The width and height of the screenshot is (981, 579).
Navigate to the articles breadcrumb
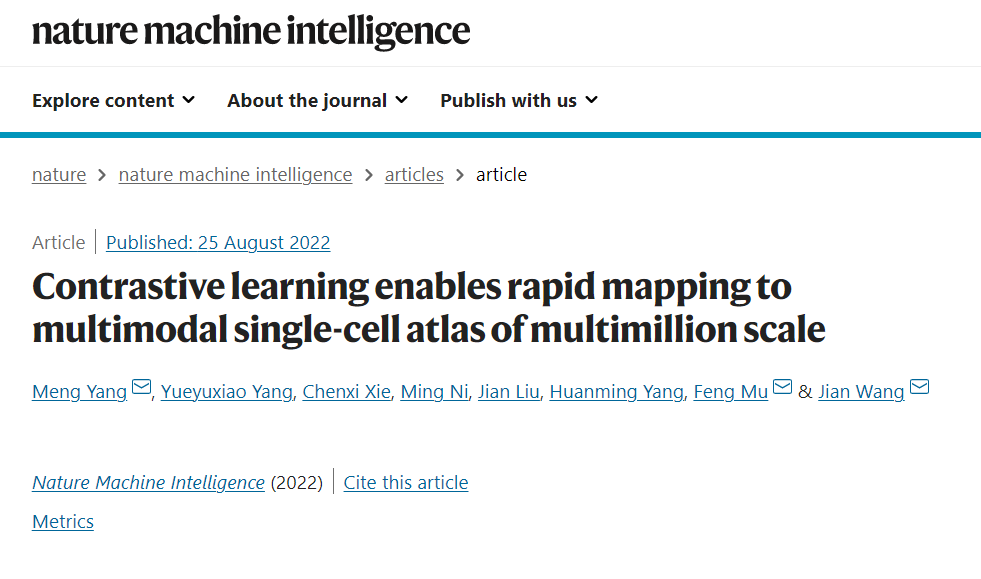[414, 175]
